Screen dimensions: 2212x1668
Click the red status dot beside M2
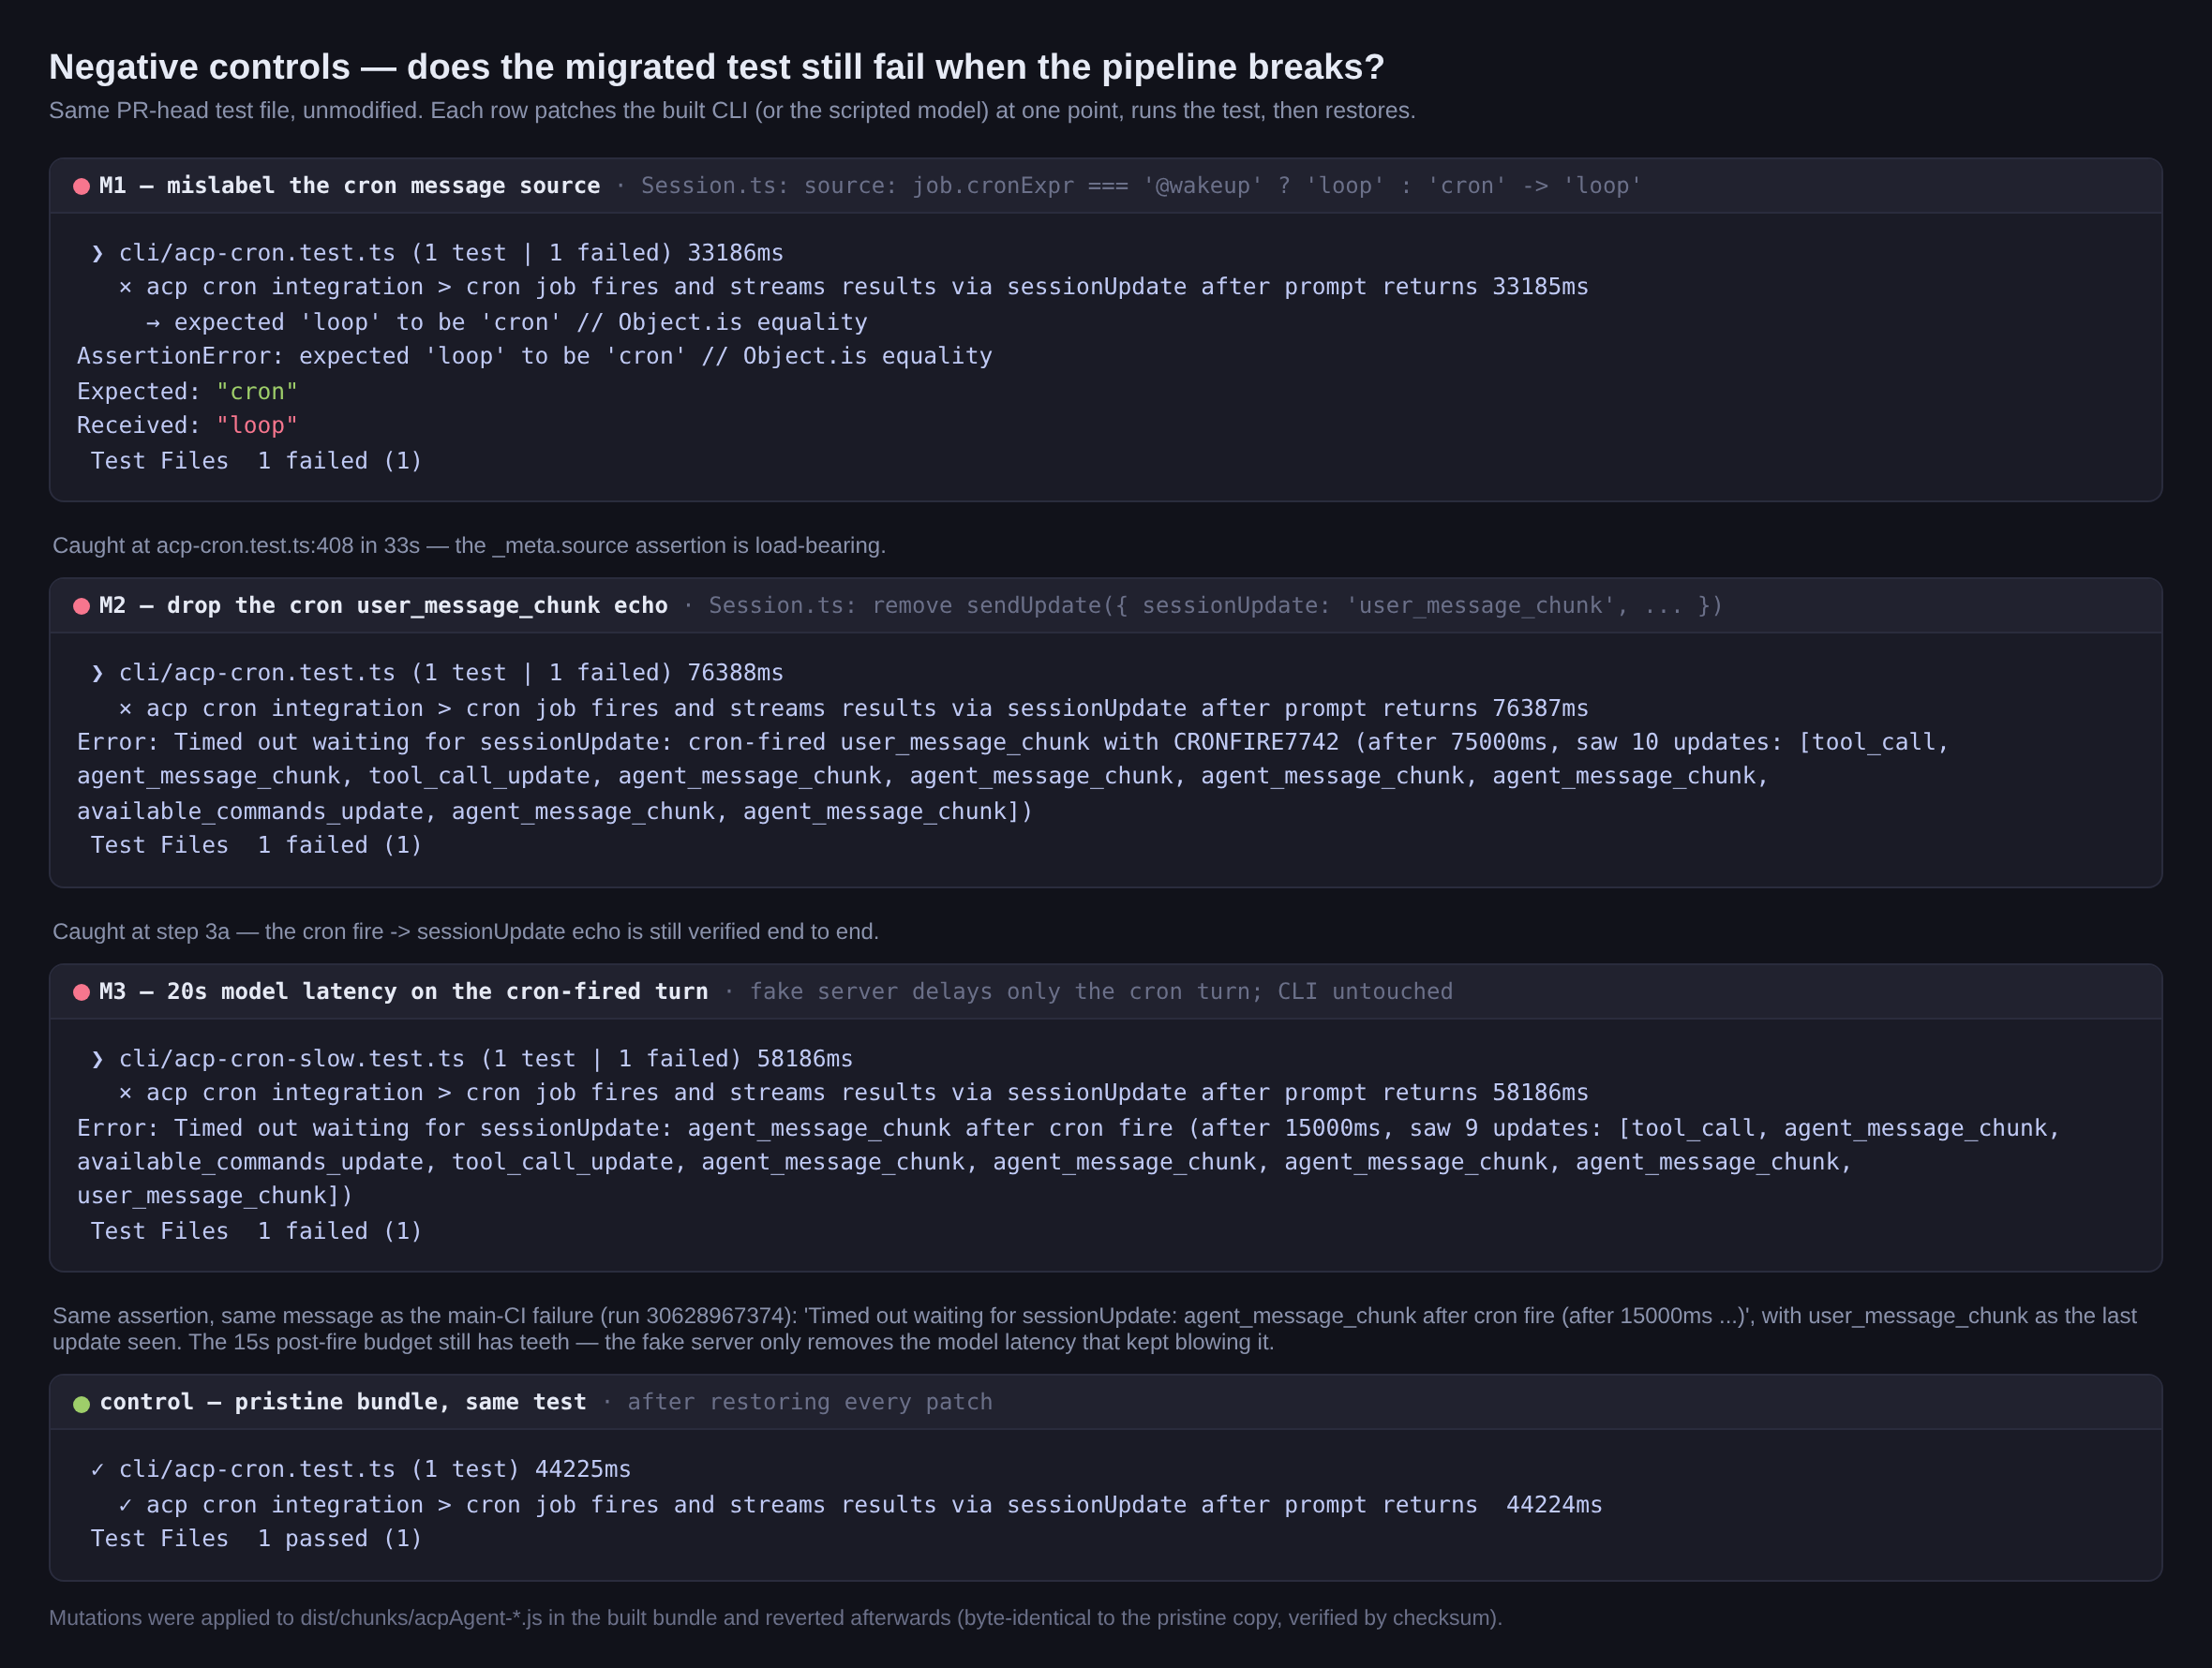click(82, 606)
